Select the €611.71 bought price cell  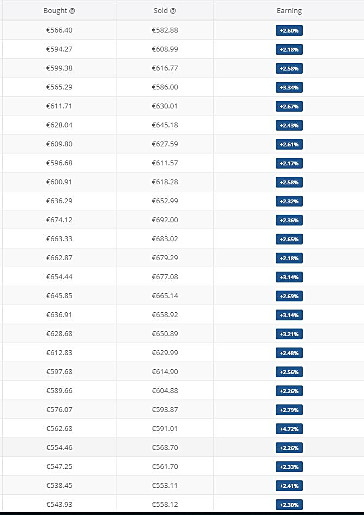59,106
